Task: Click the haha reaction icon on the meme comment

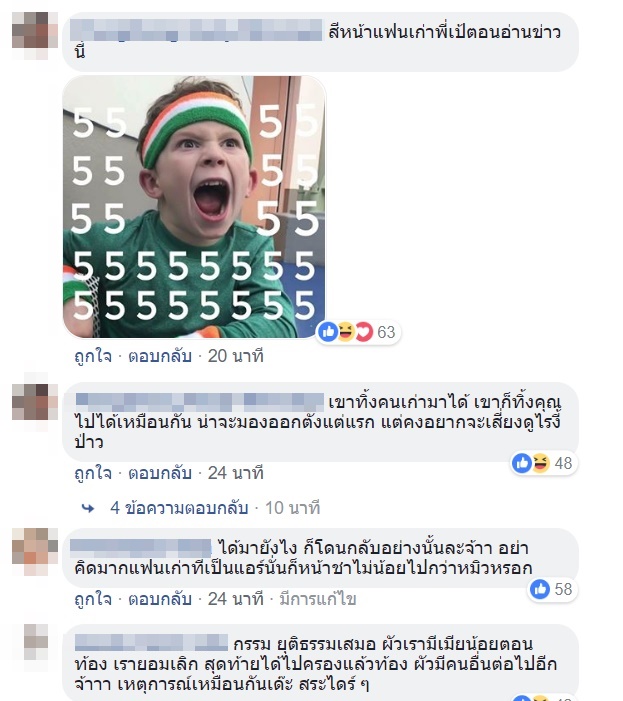Action: tap(345, 332)
